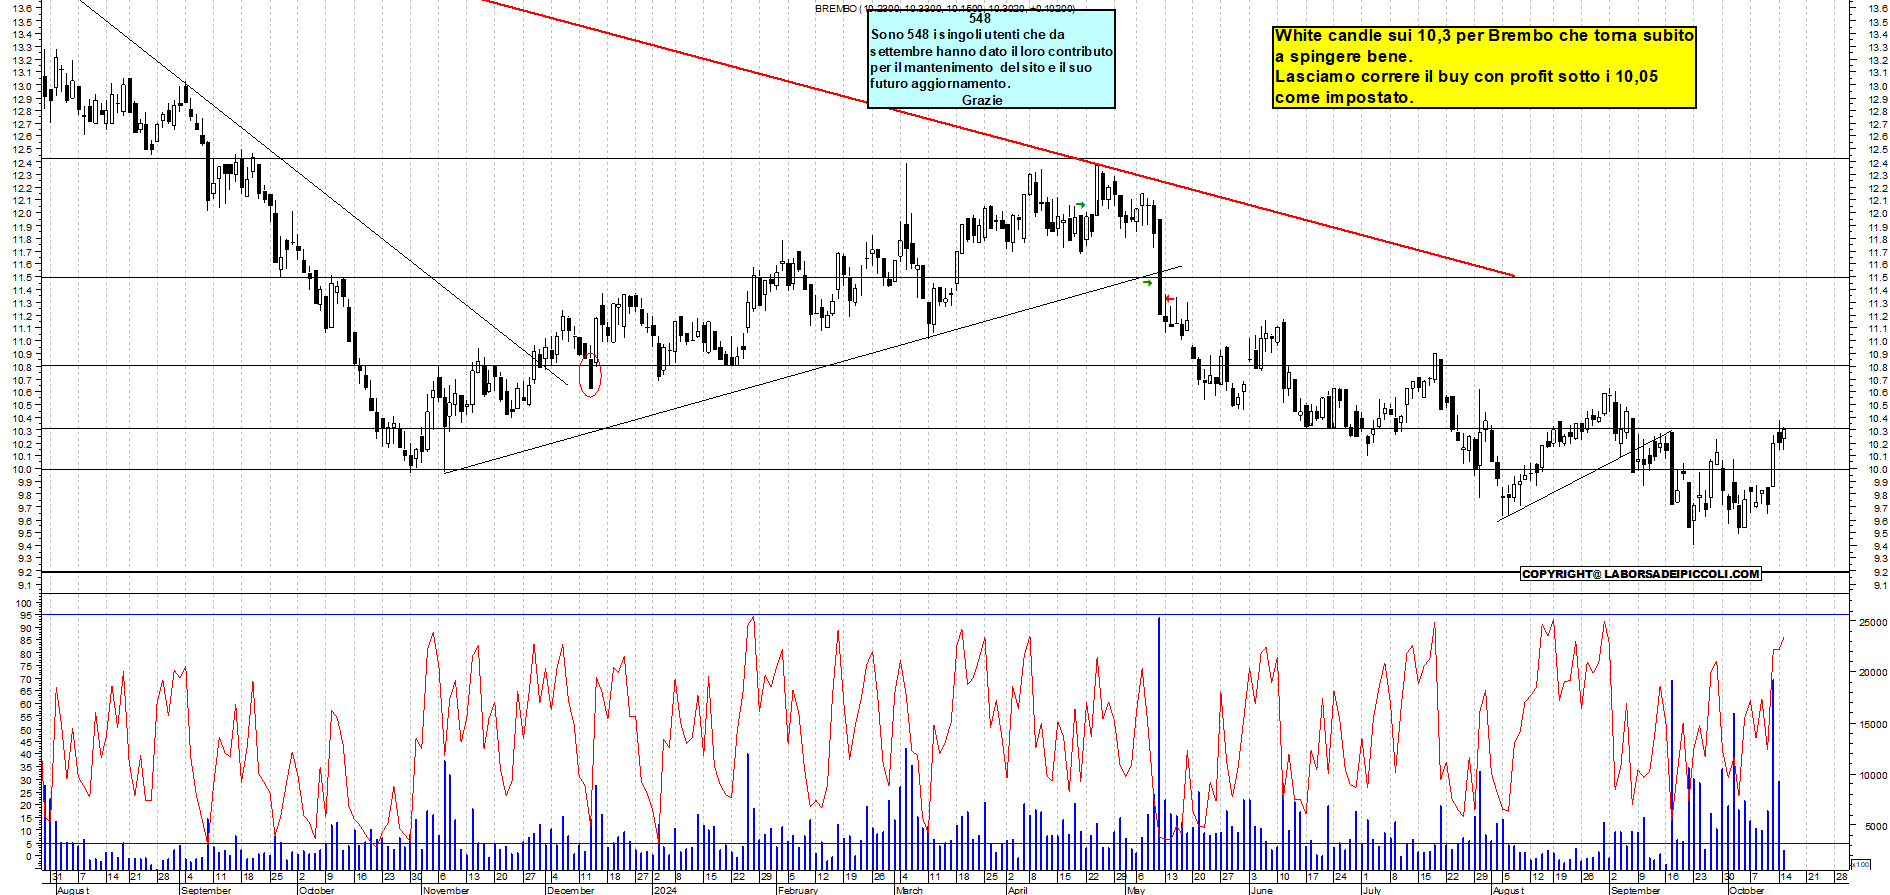Click "Sono 548 i singoli utenti che da" line
The image size is (1890, 895).
pyautogui.click(x=967, y=34)
